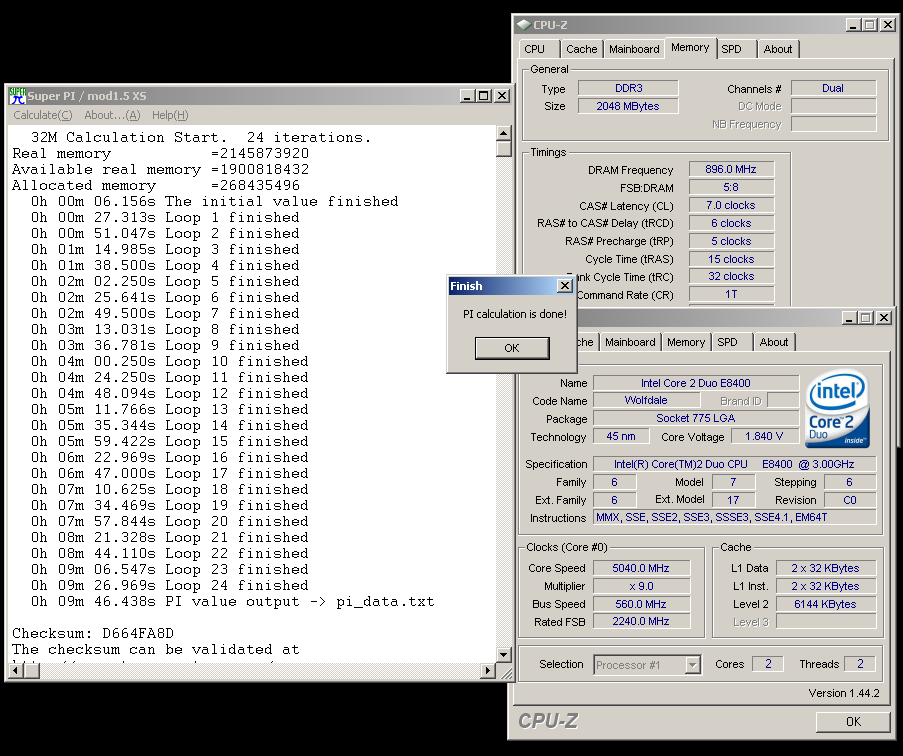Minimize the CPU-Z Memory window
The width and height of the screenshot is (903, 756).
[853, 25]
